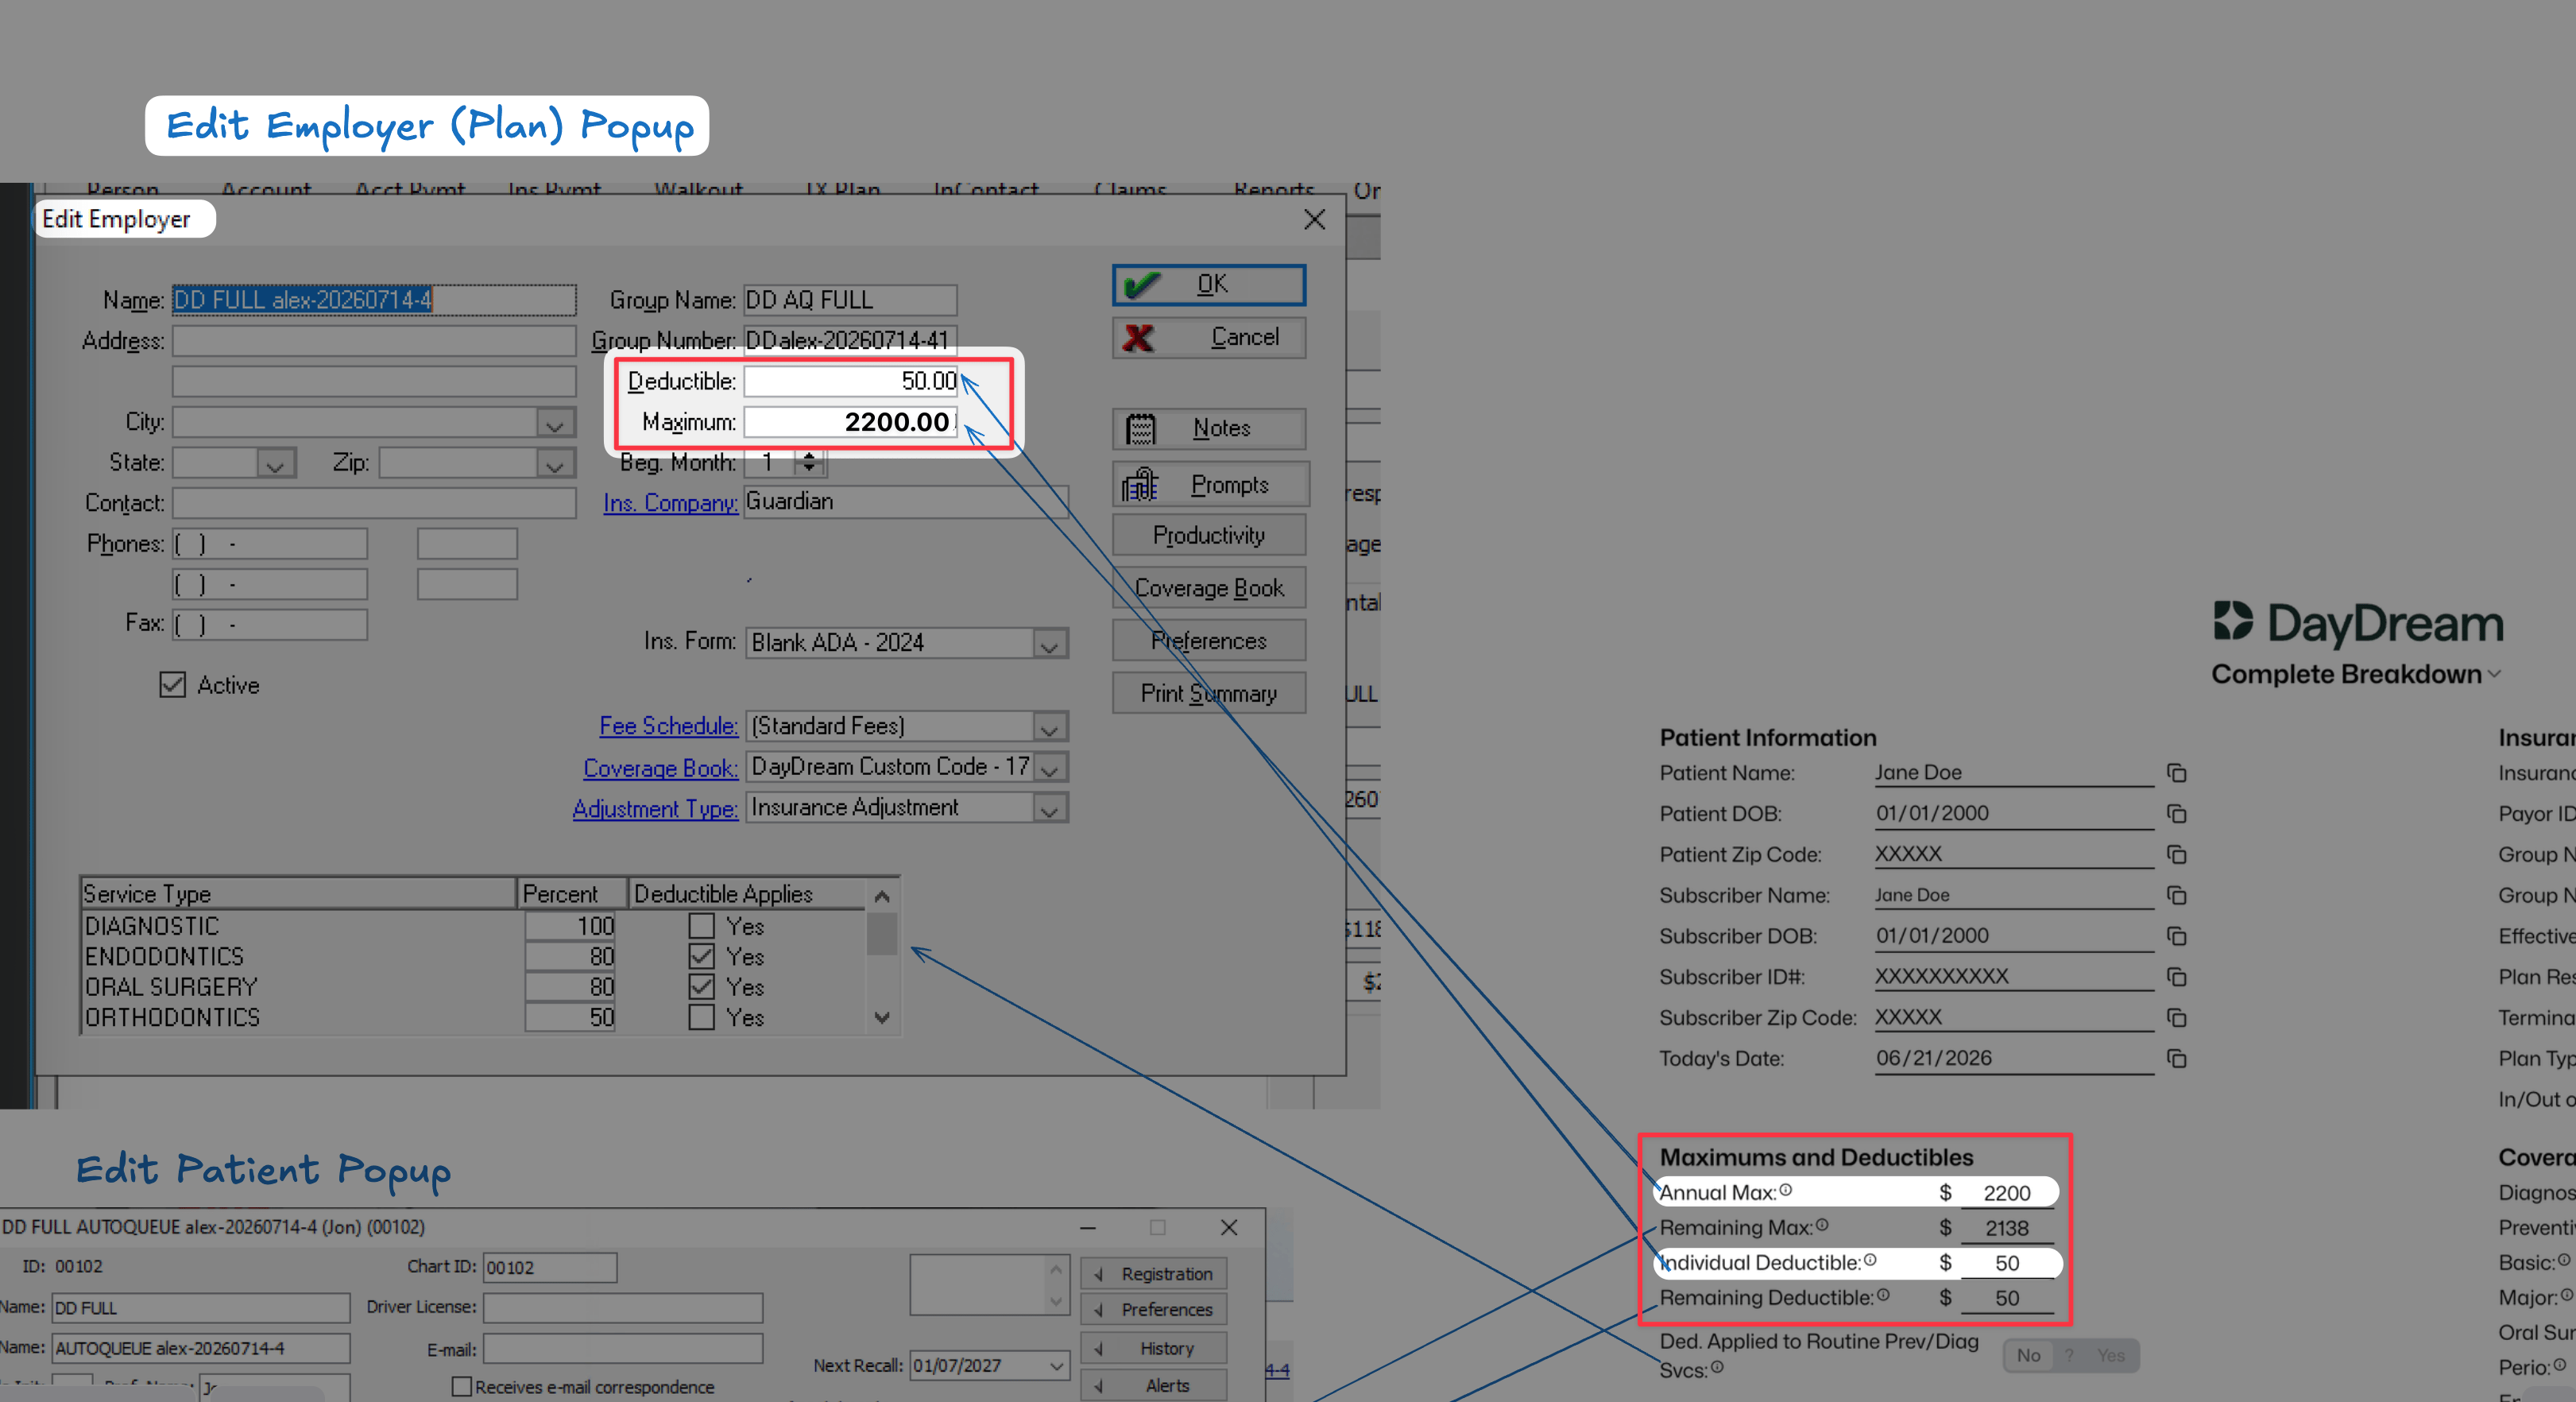
Task: Expand the Fee Schedule dropdown
Action: tap(1049, 727)
